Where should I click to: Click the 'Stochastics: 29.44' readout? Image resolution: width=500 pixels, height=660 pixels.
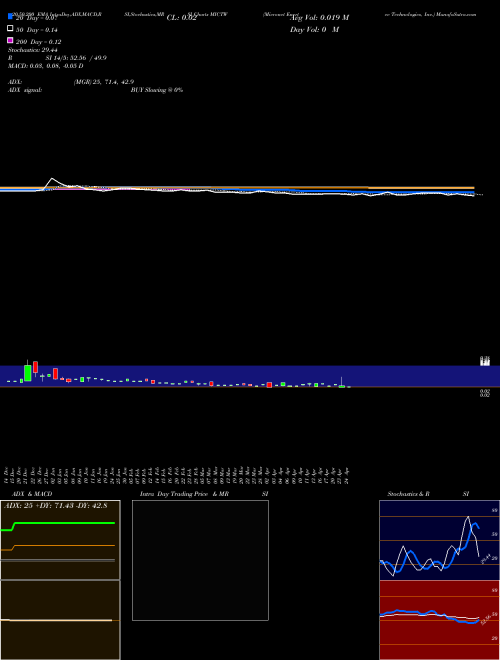coord(33,50)
